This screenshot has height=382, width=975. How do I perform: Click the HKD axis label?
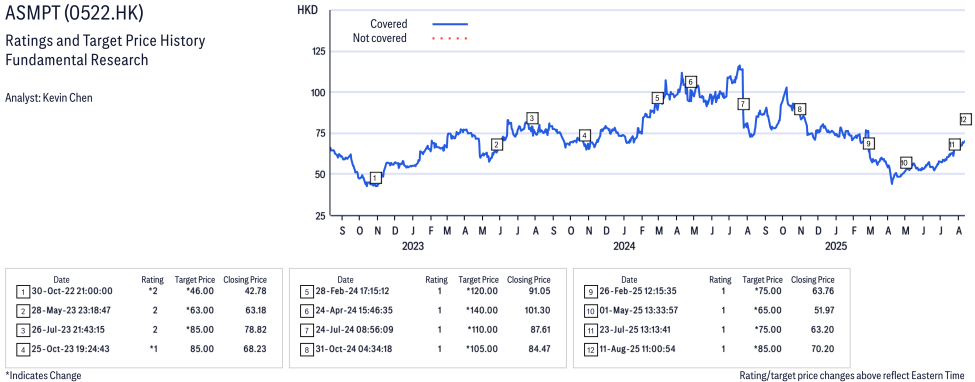pyautogui.click(x=307, y=9)
